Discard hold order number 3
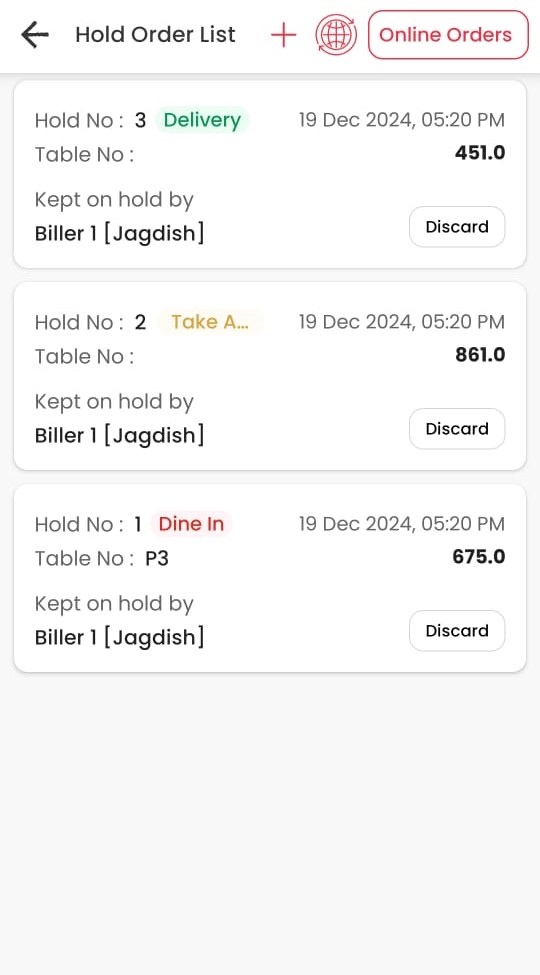Image resolution: width=540 pixels, height=975 pixels. point(457,227)
